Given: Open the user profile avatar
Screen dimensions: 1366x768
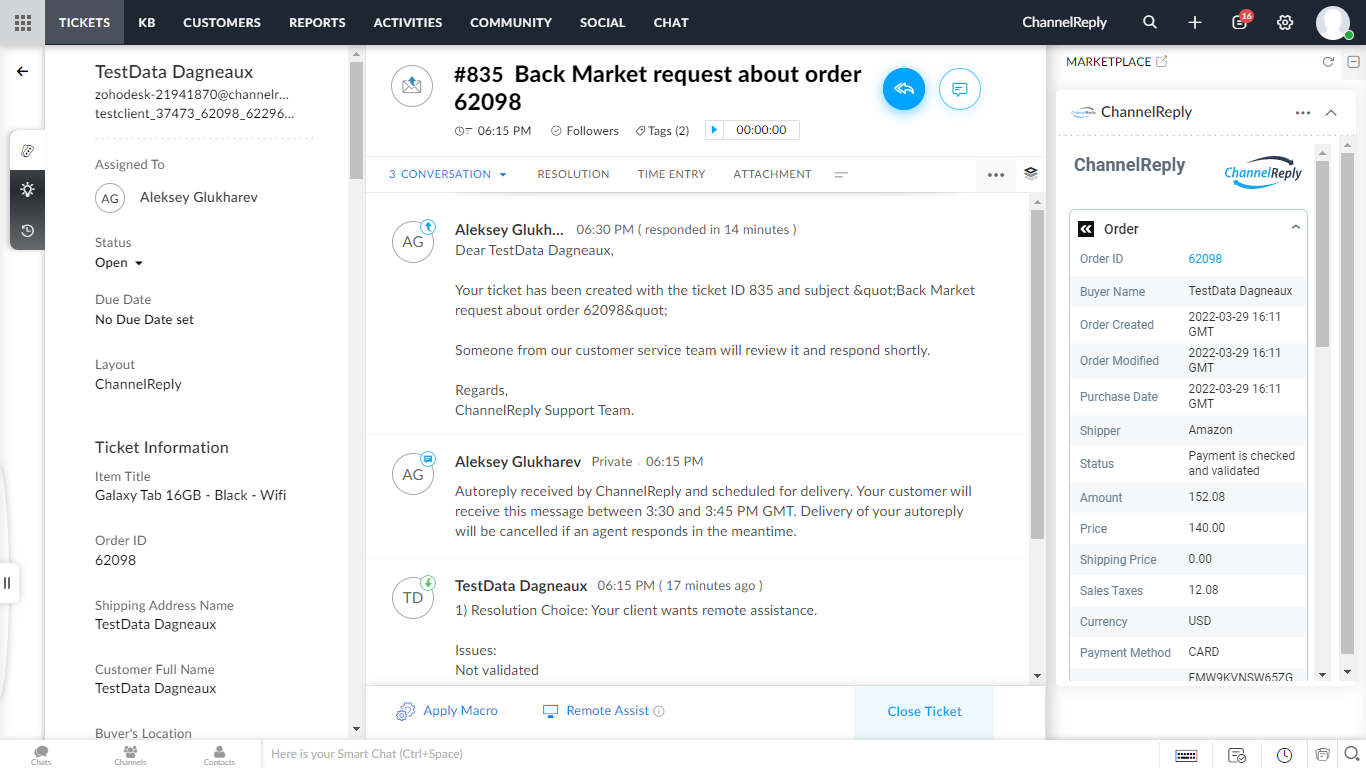Looking at the screenshot, I should tap(1333, 22).
